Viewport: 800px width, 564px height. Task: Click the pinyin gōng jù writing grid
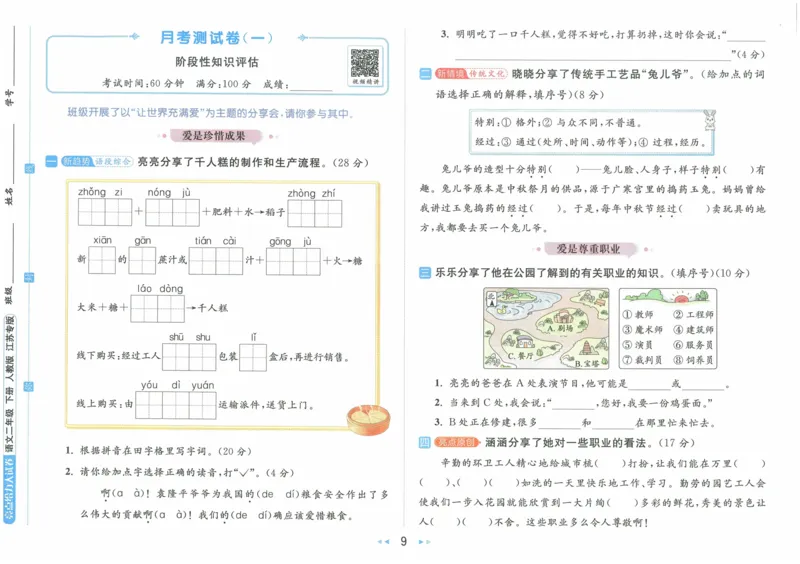coord(293,262)
